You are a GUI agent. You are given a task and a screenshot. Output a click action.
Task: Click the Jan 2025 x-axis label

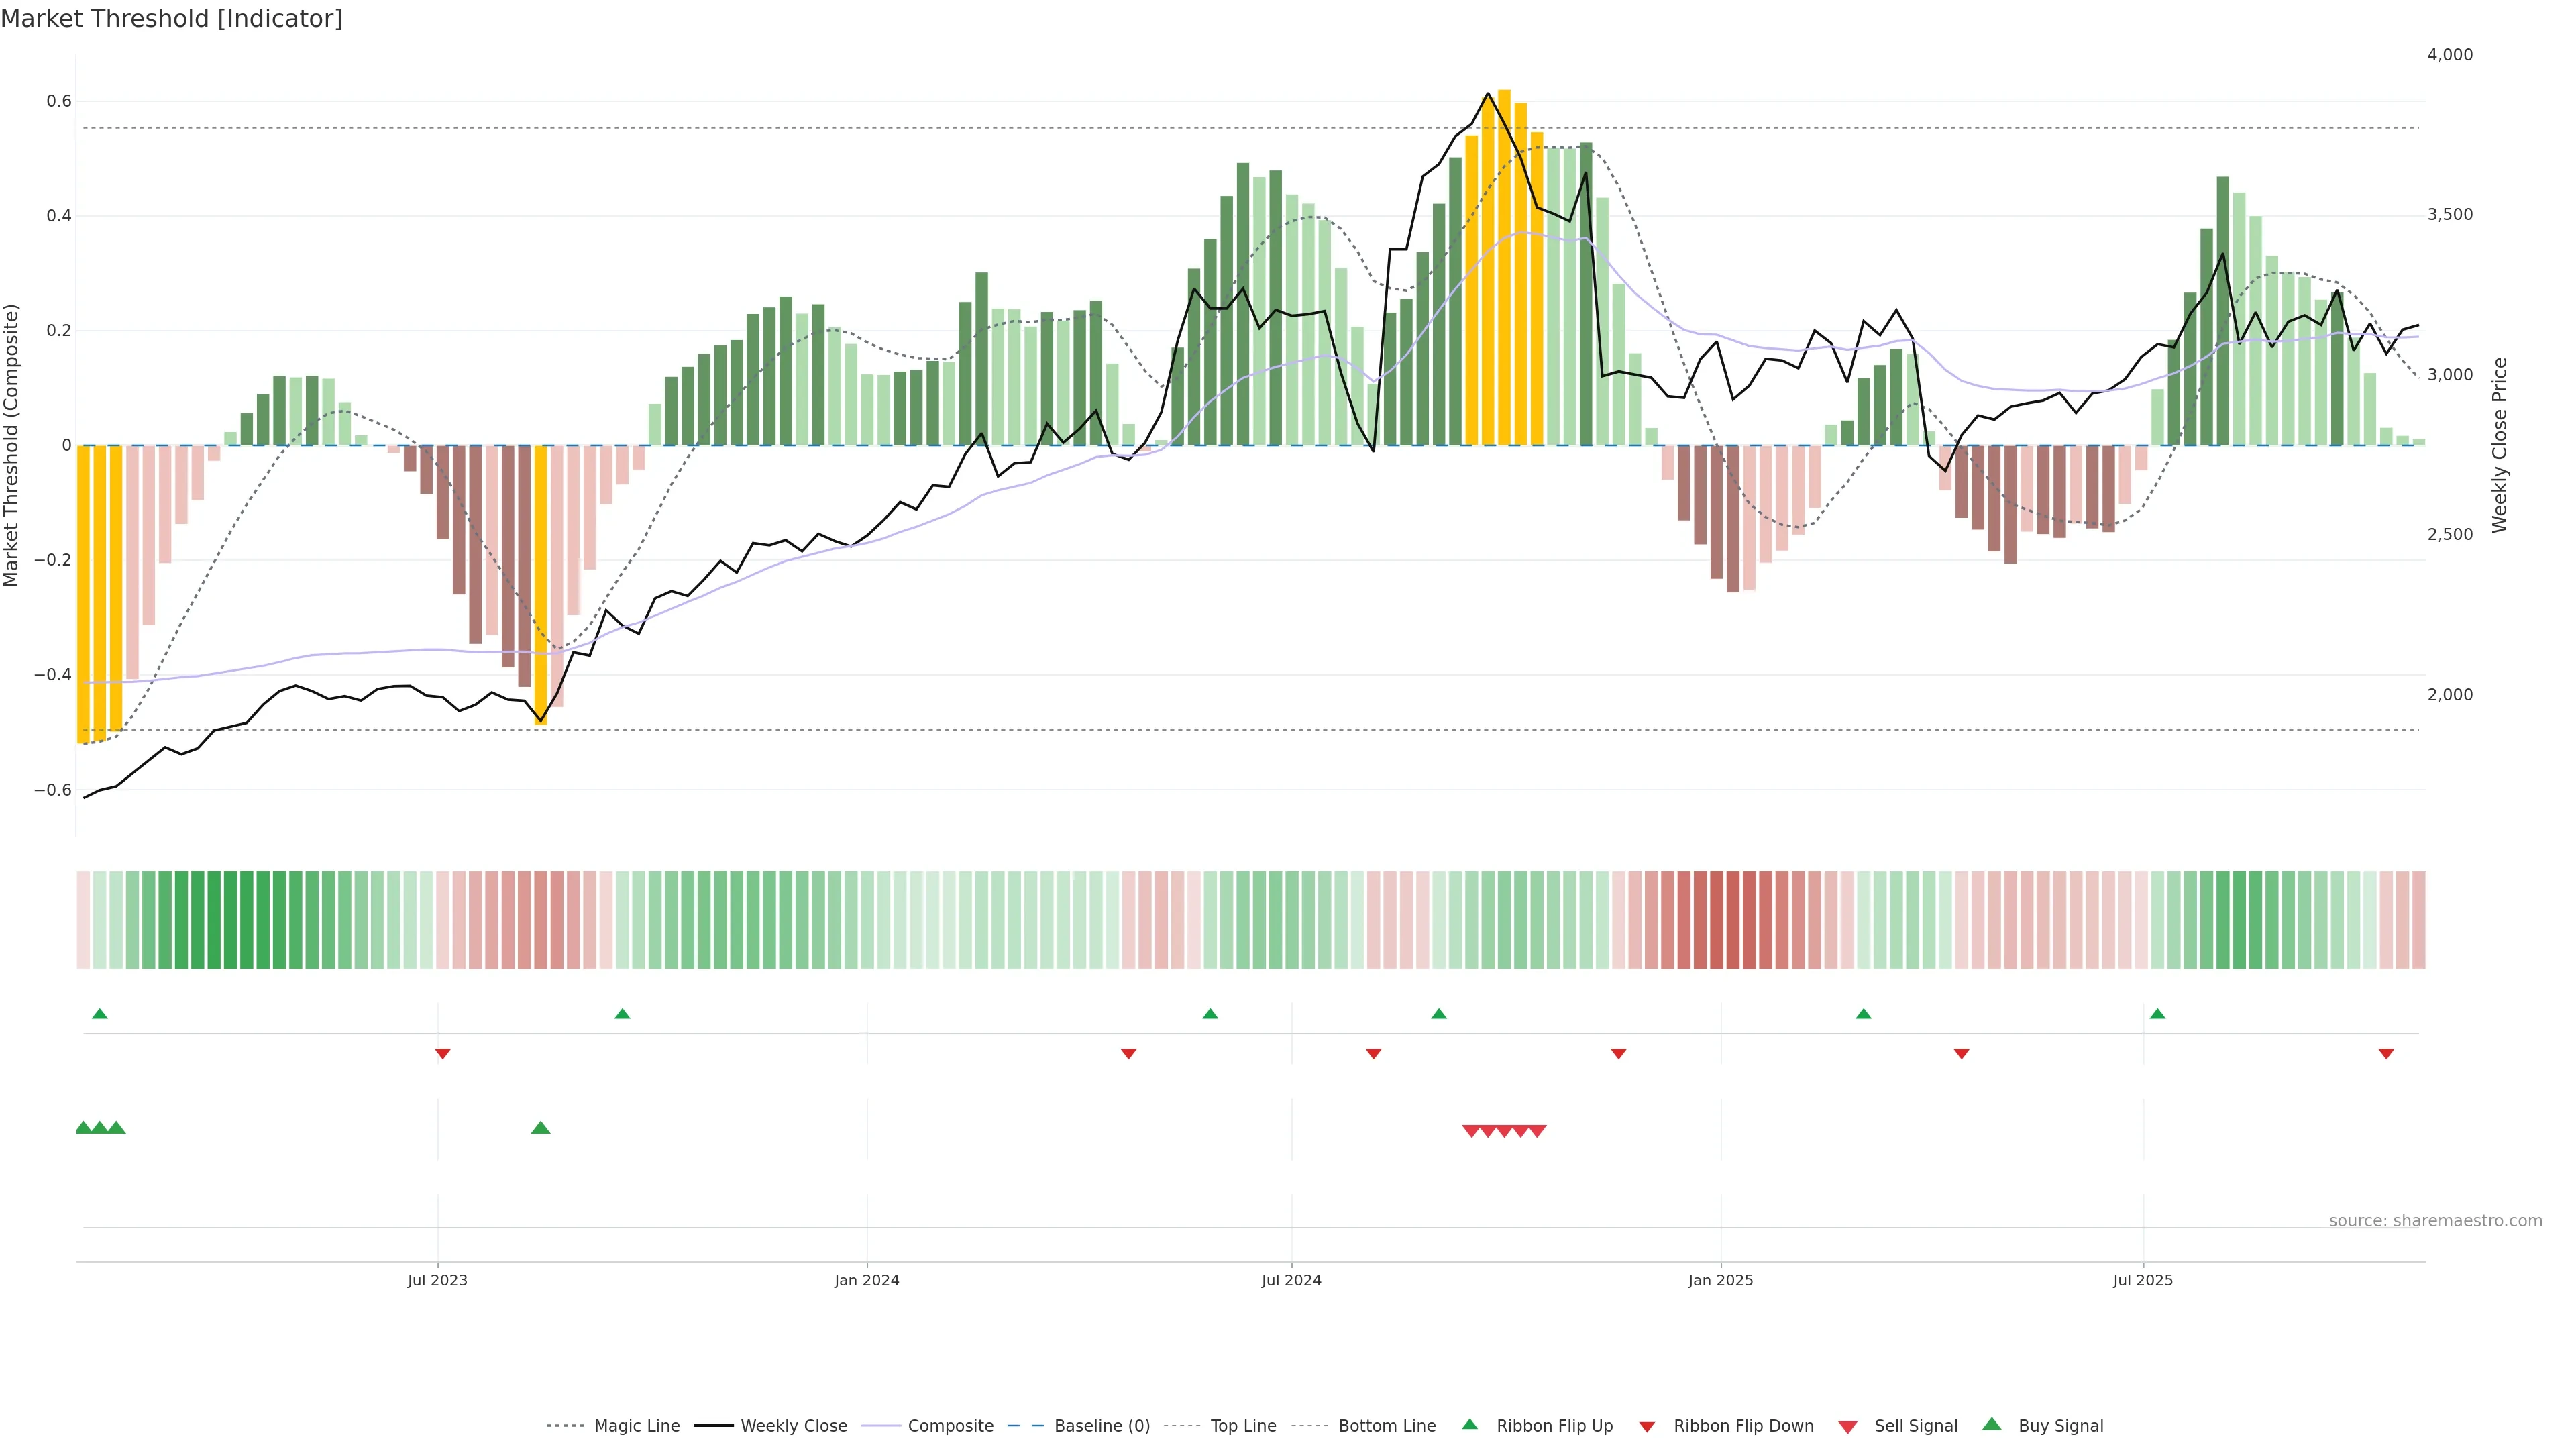coord(1720,1280)
